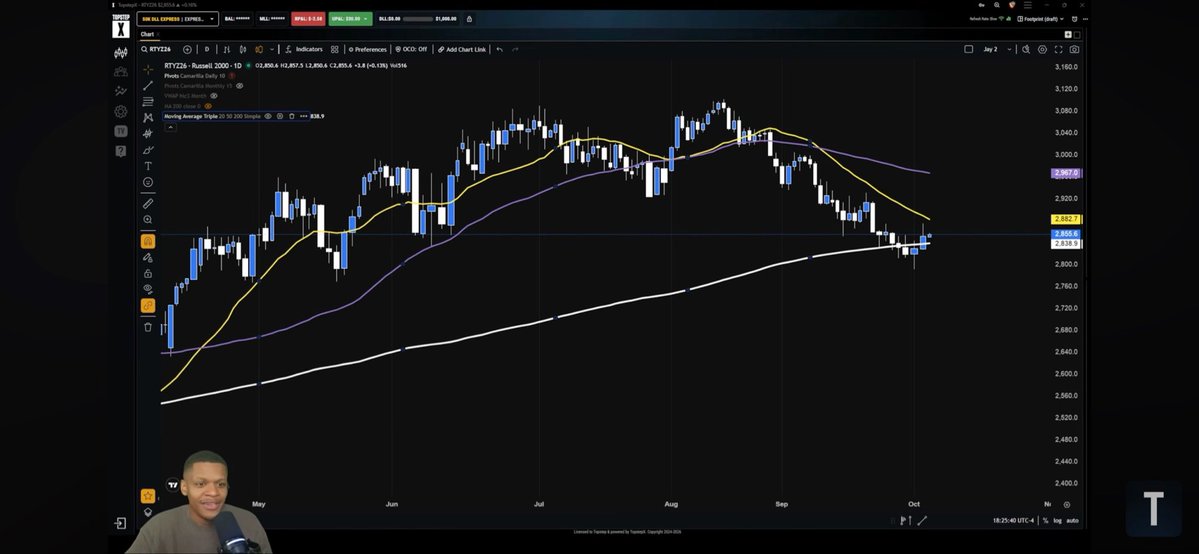Toggle OCO: Off
Screen dimensions: 1199x554
411,50
